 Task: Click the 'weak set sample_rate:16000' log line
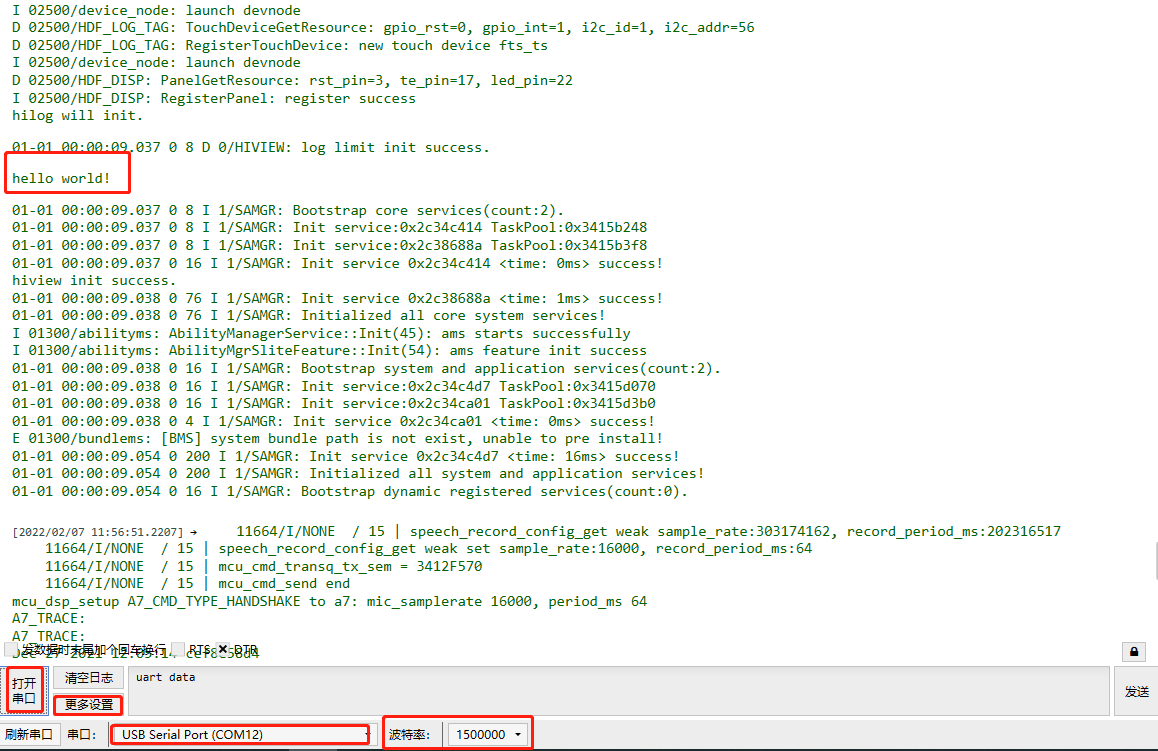tap(428, 549)
